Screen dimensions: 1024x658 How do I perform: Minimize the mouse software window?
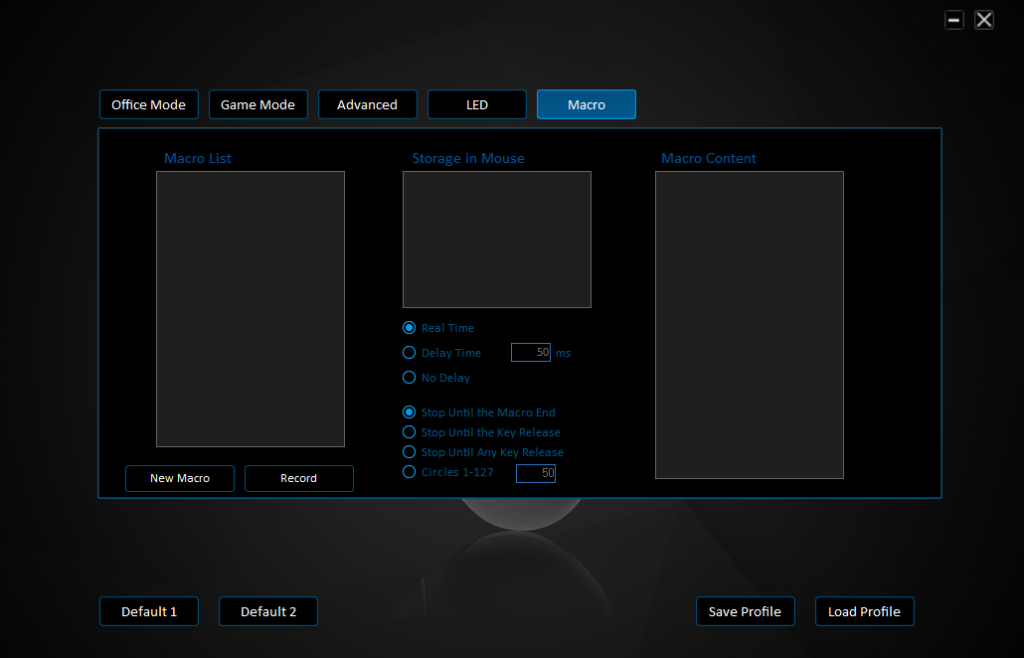pos(954,20)
